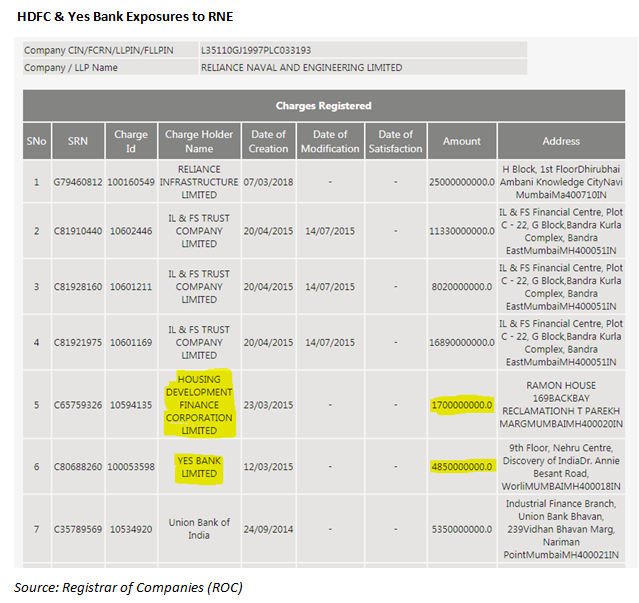
Task: Click the Charges Registered title bar
Action: coord(323,105)
